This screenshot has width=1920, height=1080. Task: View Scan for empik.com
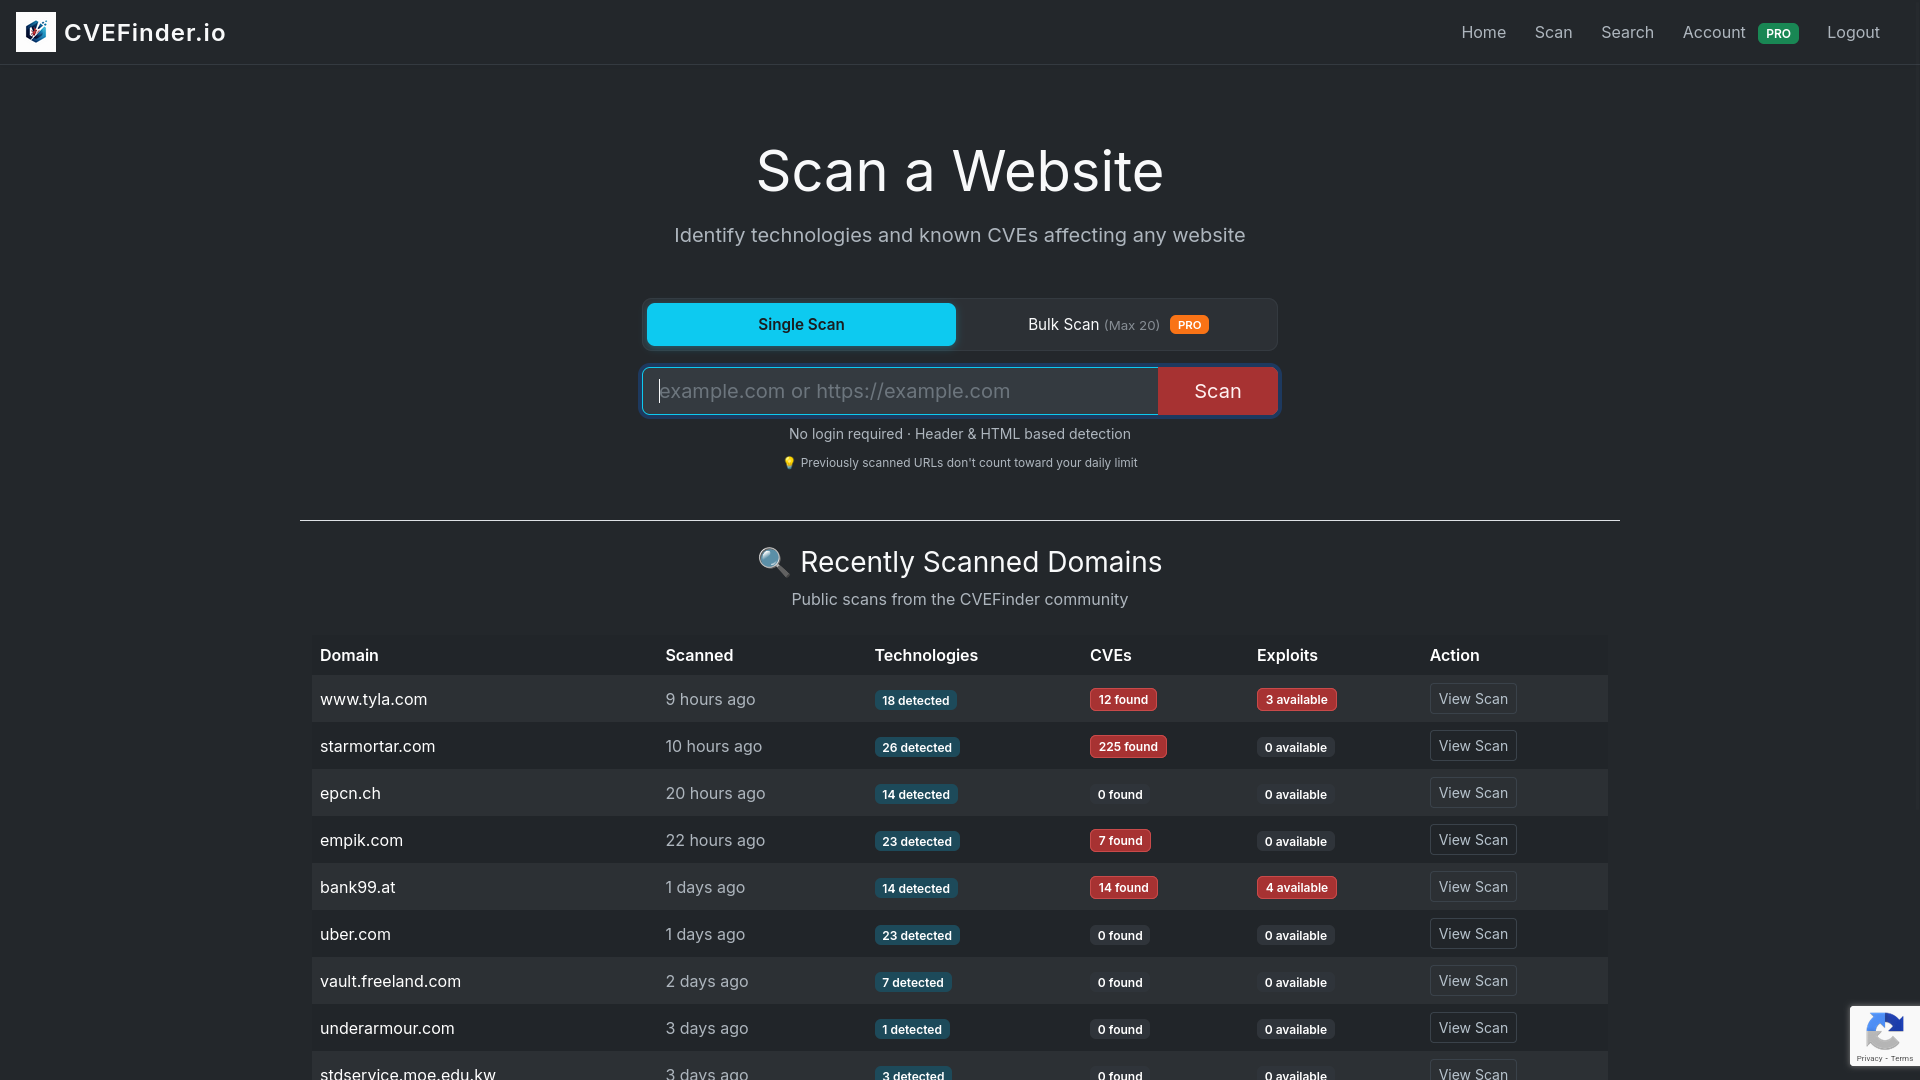point(1472,840)
